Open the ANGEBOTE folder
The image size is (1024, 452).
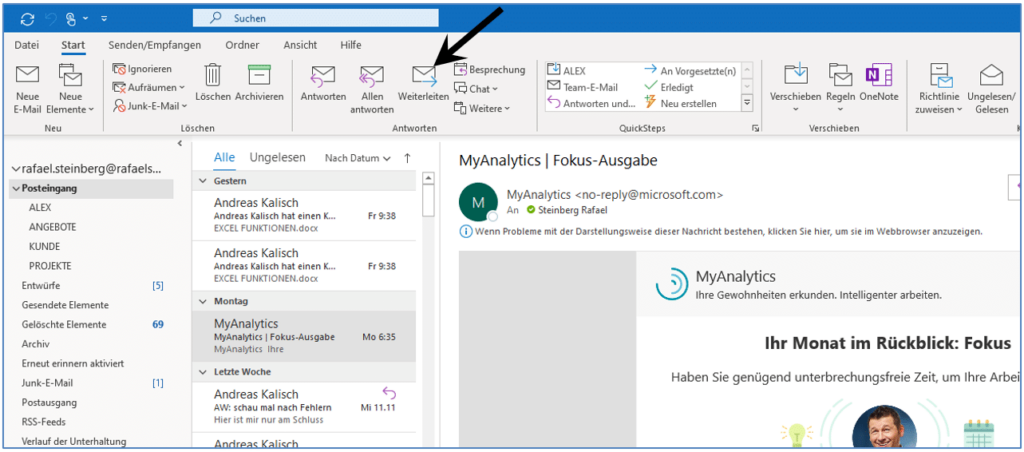coord(52,227)
